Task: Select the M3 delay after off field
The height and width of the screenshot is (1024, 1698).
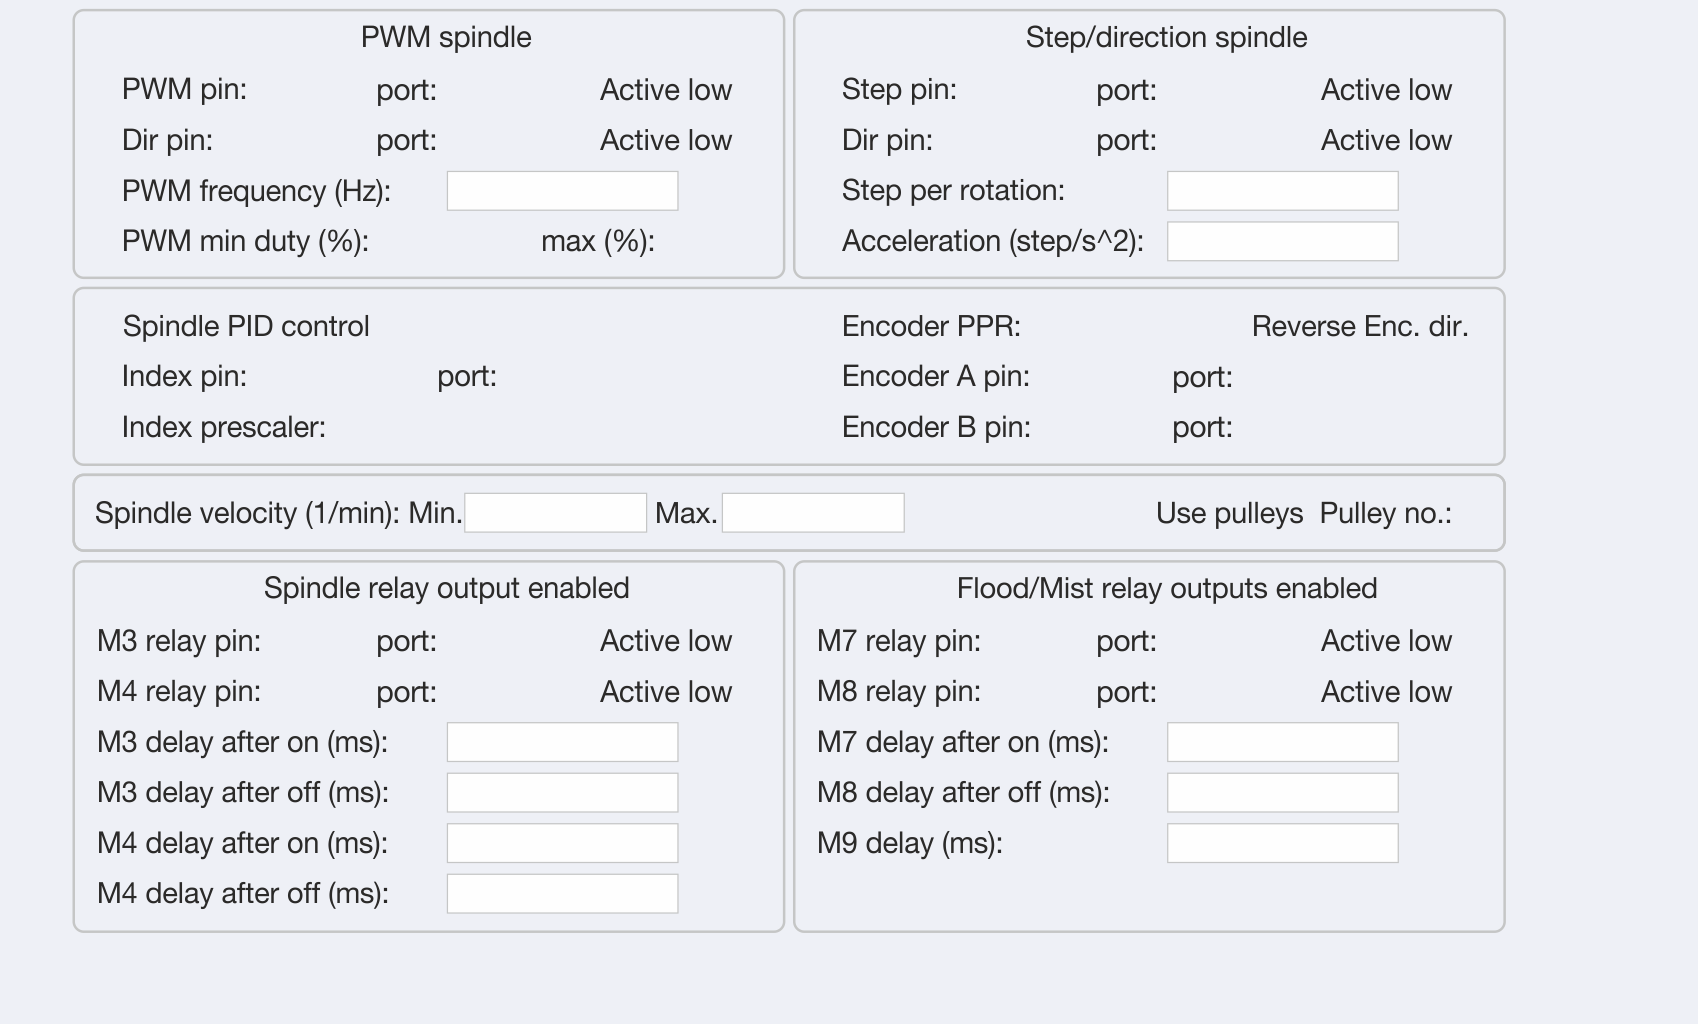Action: pos(562,793)
